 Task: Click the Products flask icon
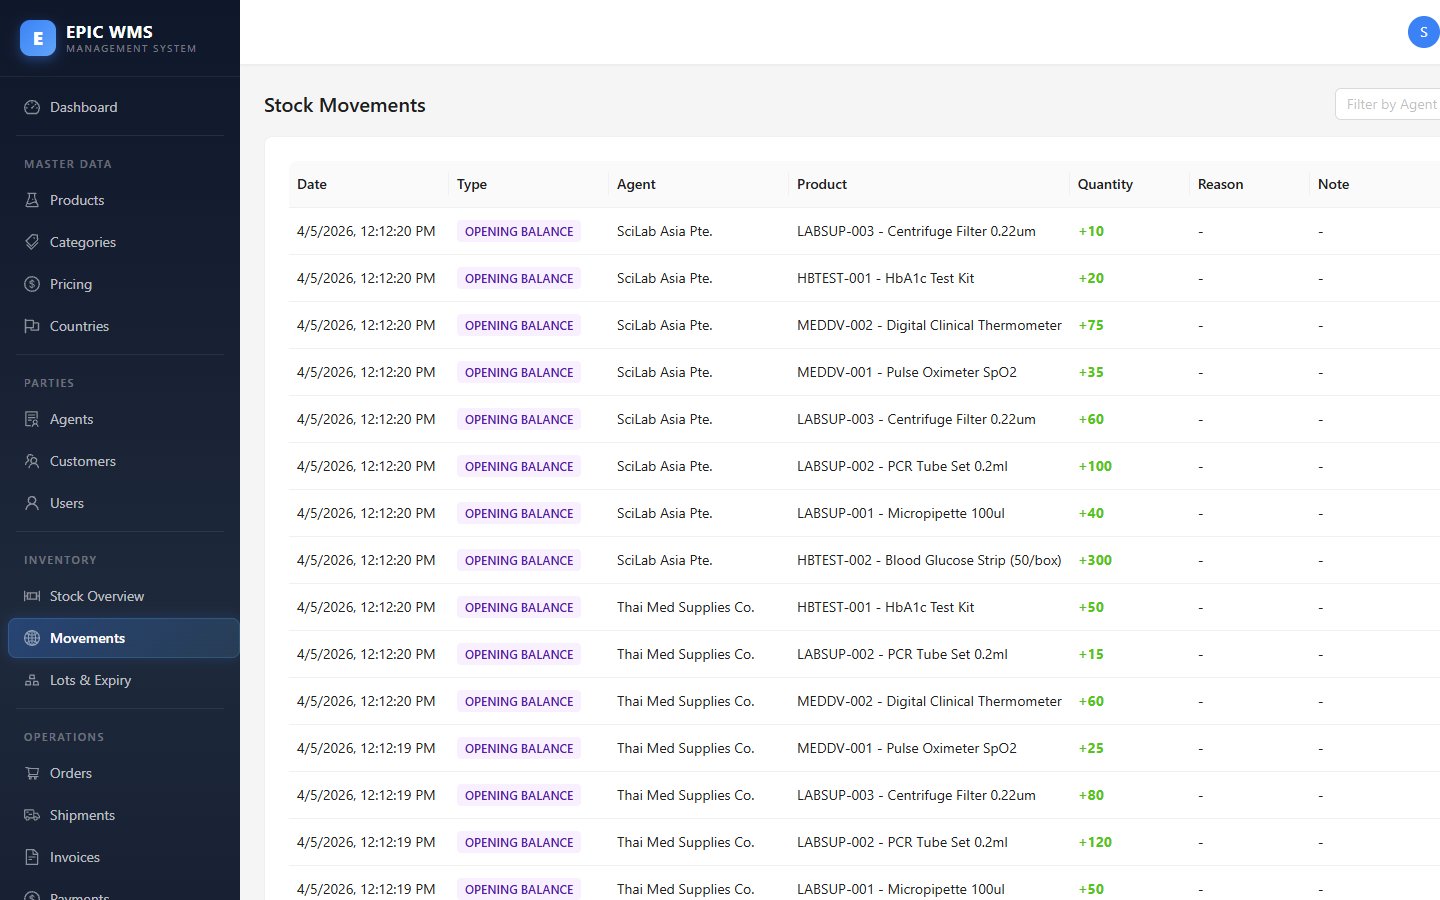coord(32,200)
